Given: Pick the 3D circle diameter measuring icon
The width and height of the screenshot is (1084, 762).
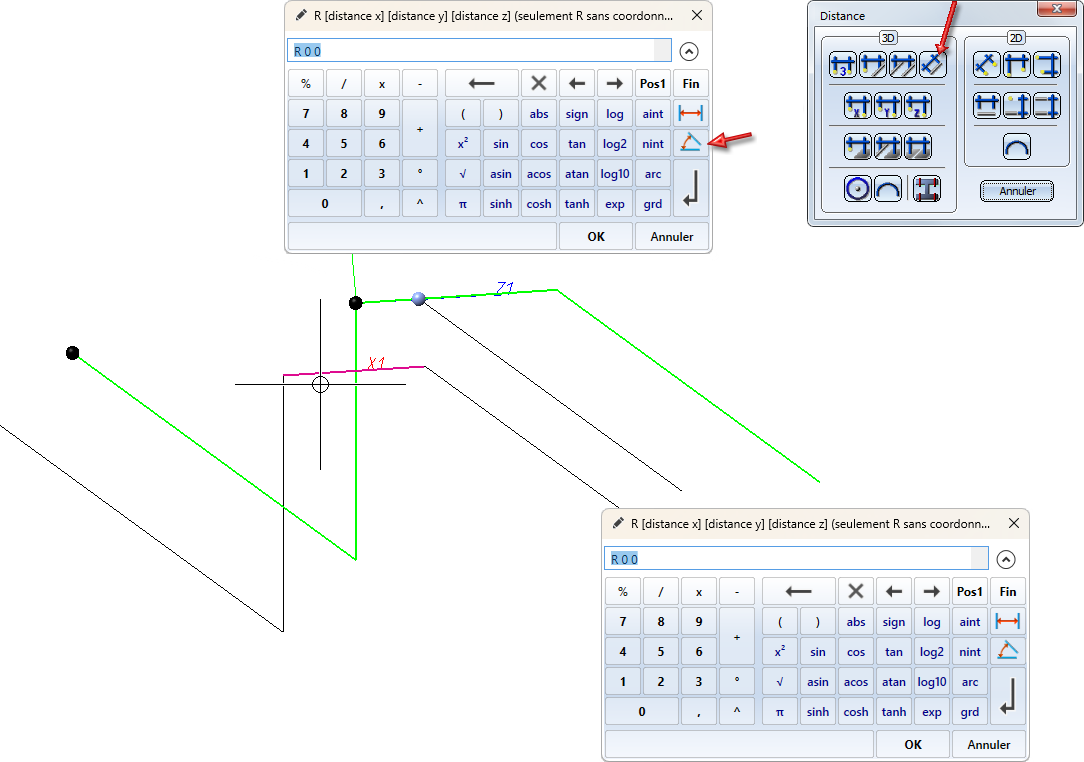Looking at the screenshot, I should [x=858, y=189].
